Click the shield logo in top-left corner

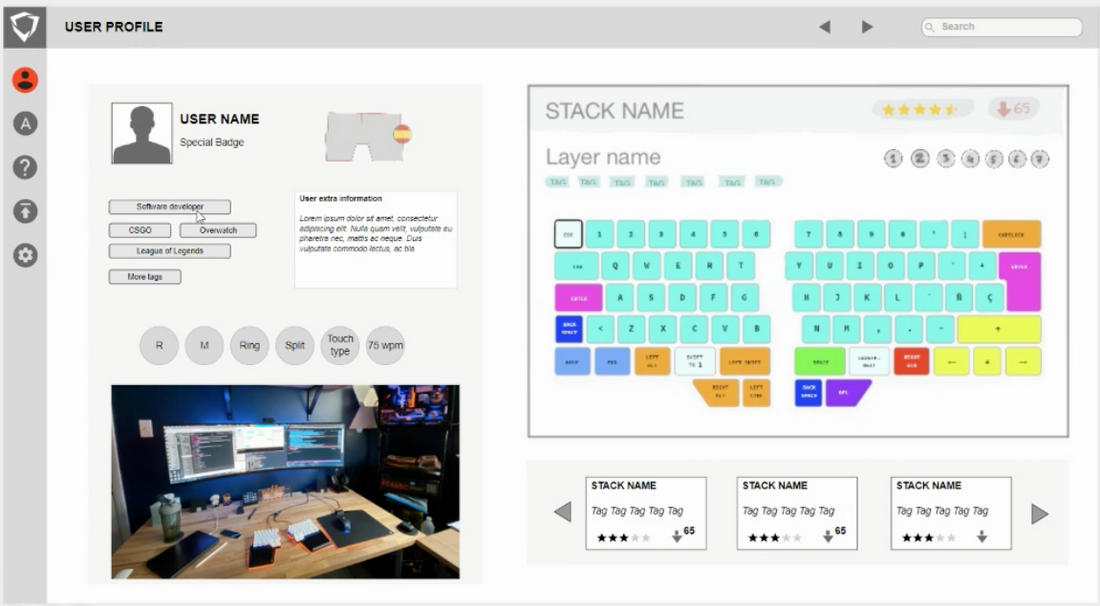pyautogui.click(x=24, y=27)
